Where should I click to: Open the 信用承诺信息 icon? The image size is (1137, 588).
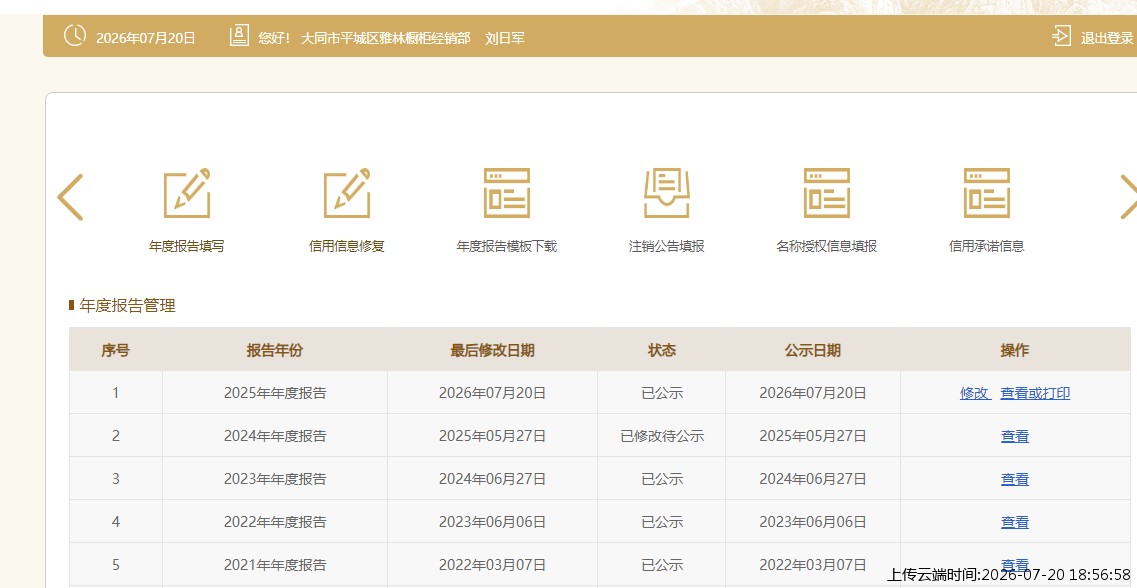986,193
